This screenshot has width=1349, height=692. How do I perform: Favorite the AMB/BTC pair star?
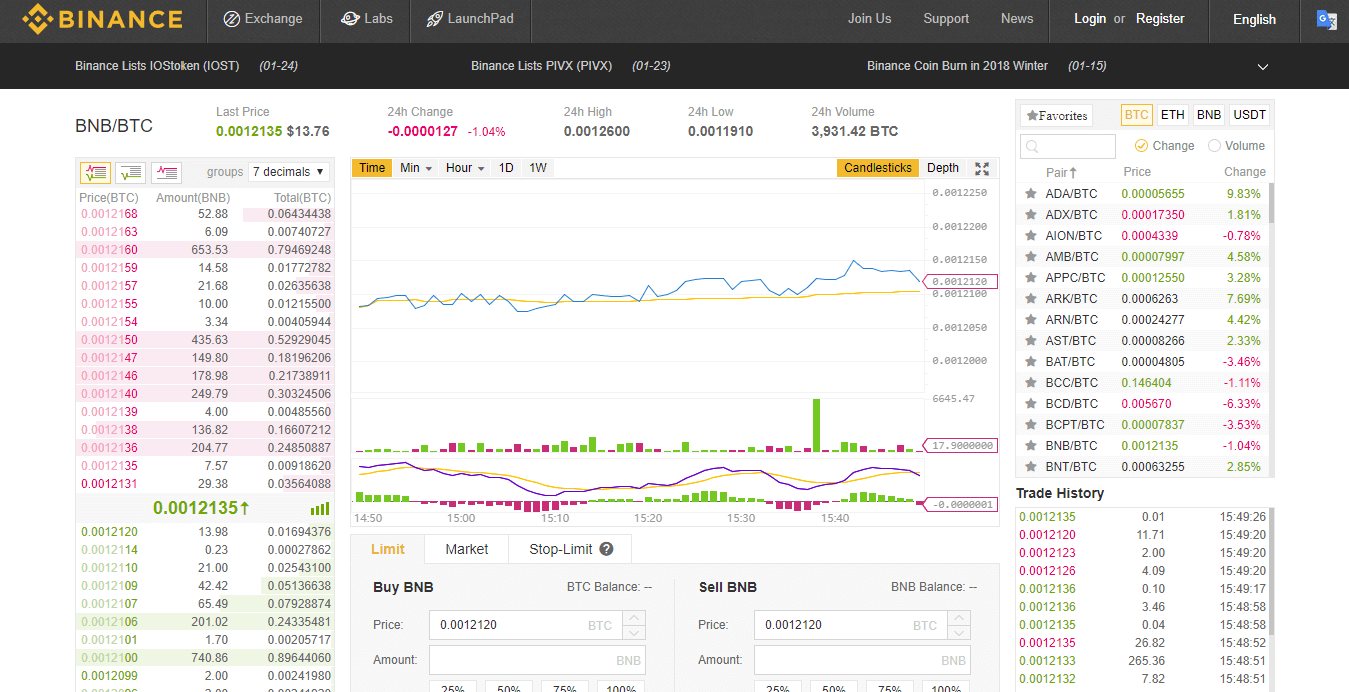1030,257
